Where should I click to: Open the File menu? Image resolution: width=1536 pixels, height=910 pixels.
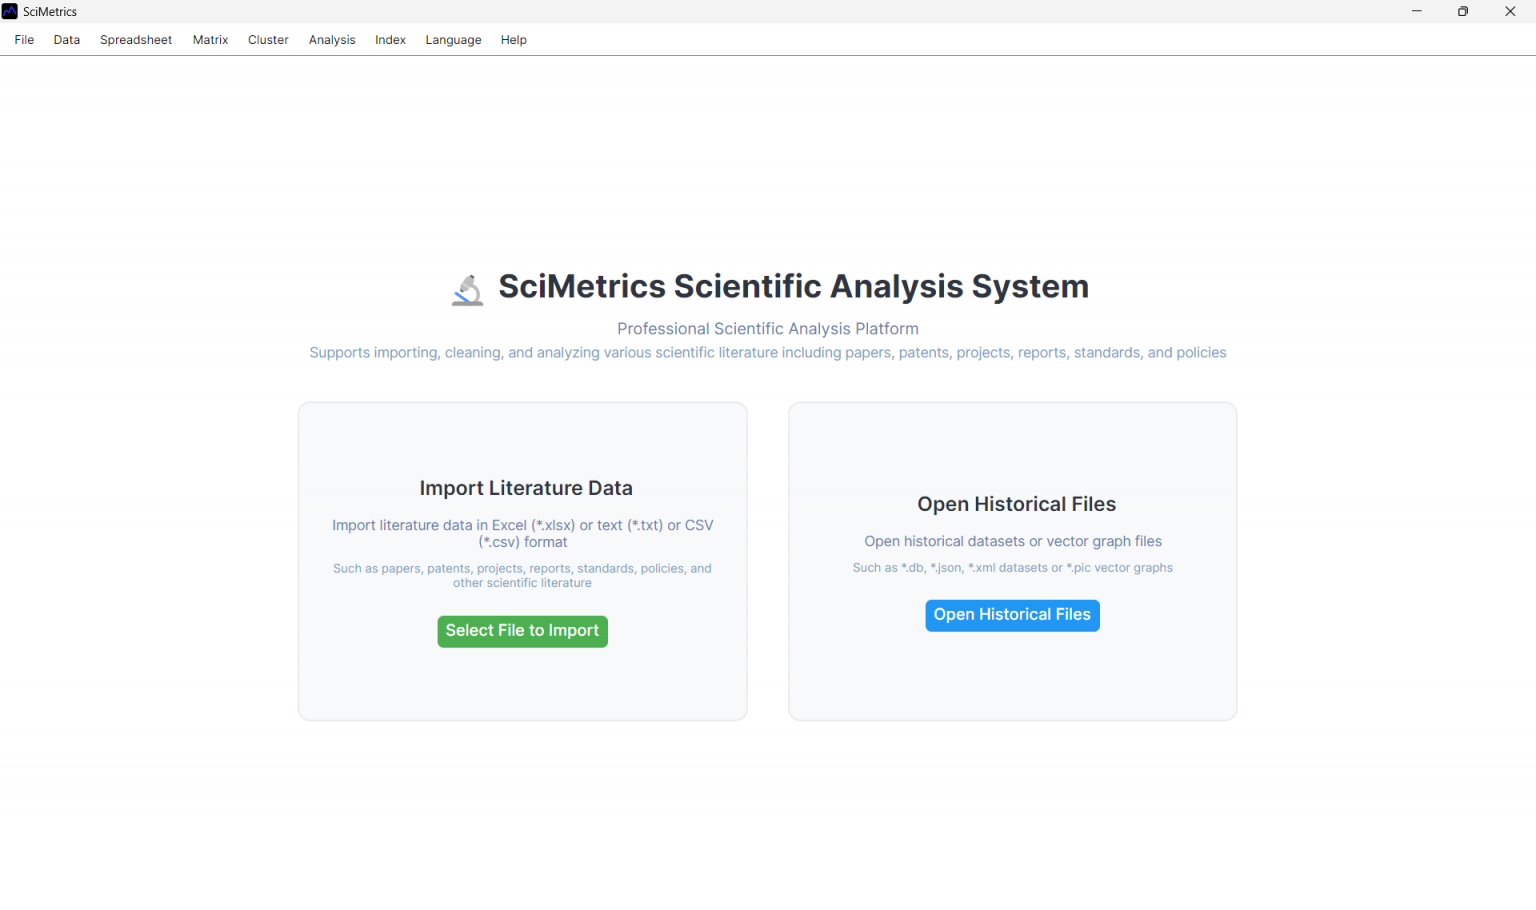click(23, 40)
